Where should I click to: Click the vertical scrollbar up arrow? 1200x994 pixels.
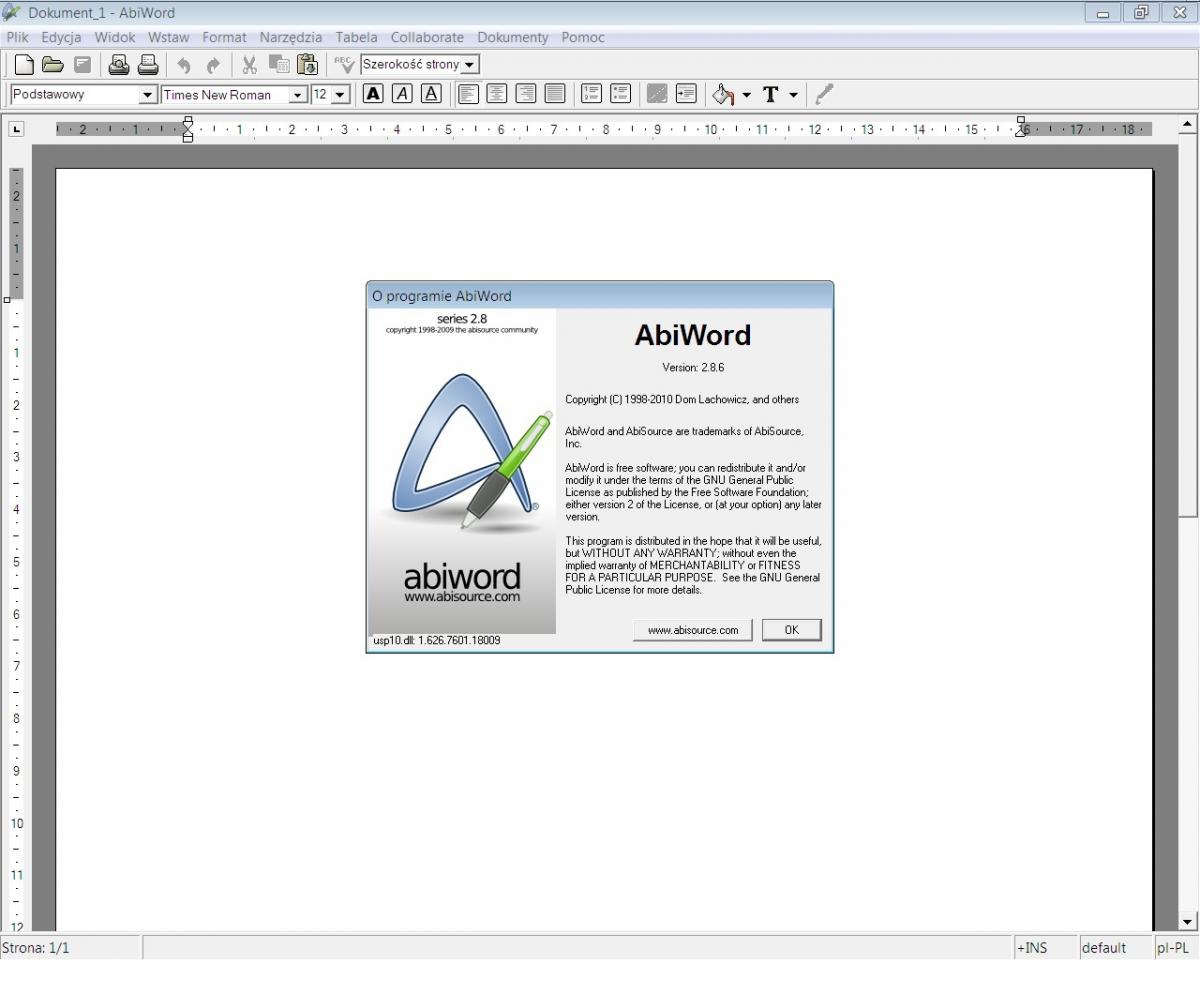(1188, 125)
